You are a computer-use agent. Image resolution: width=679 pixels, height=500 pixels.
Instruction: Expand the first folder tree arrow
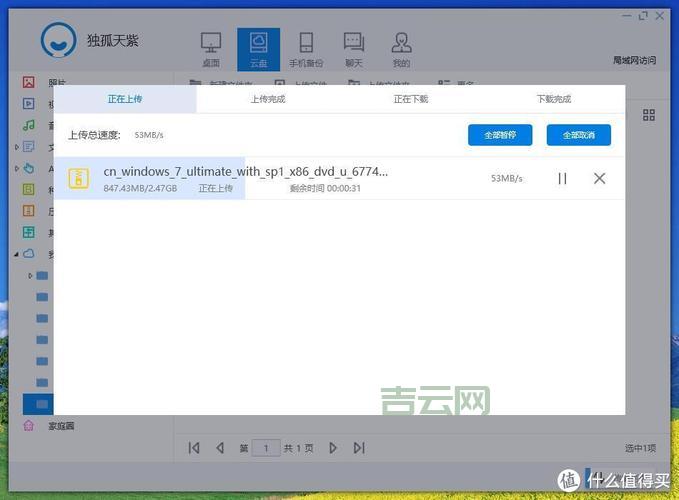click(x=30, y=275)
